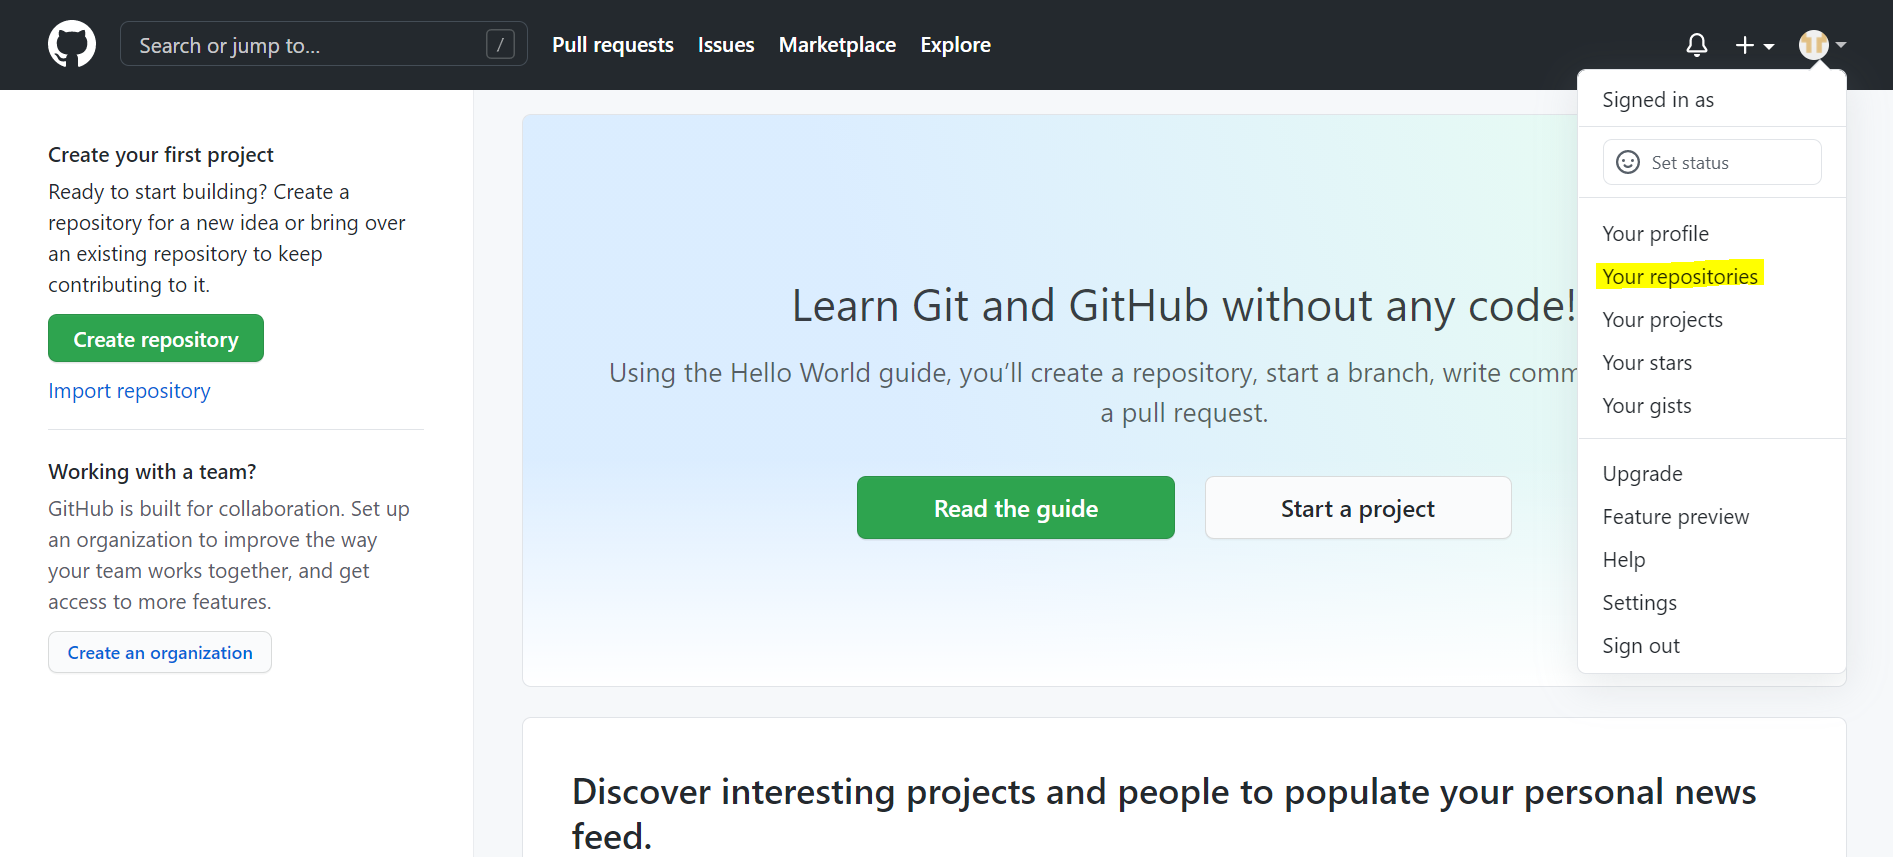1893x857 pixels.
Task: Select Your repositories in the menu
Action: pyautogui.click(x=1680, y=277)
